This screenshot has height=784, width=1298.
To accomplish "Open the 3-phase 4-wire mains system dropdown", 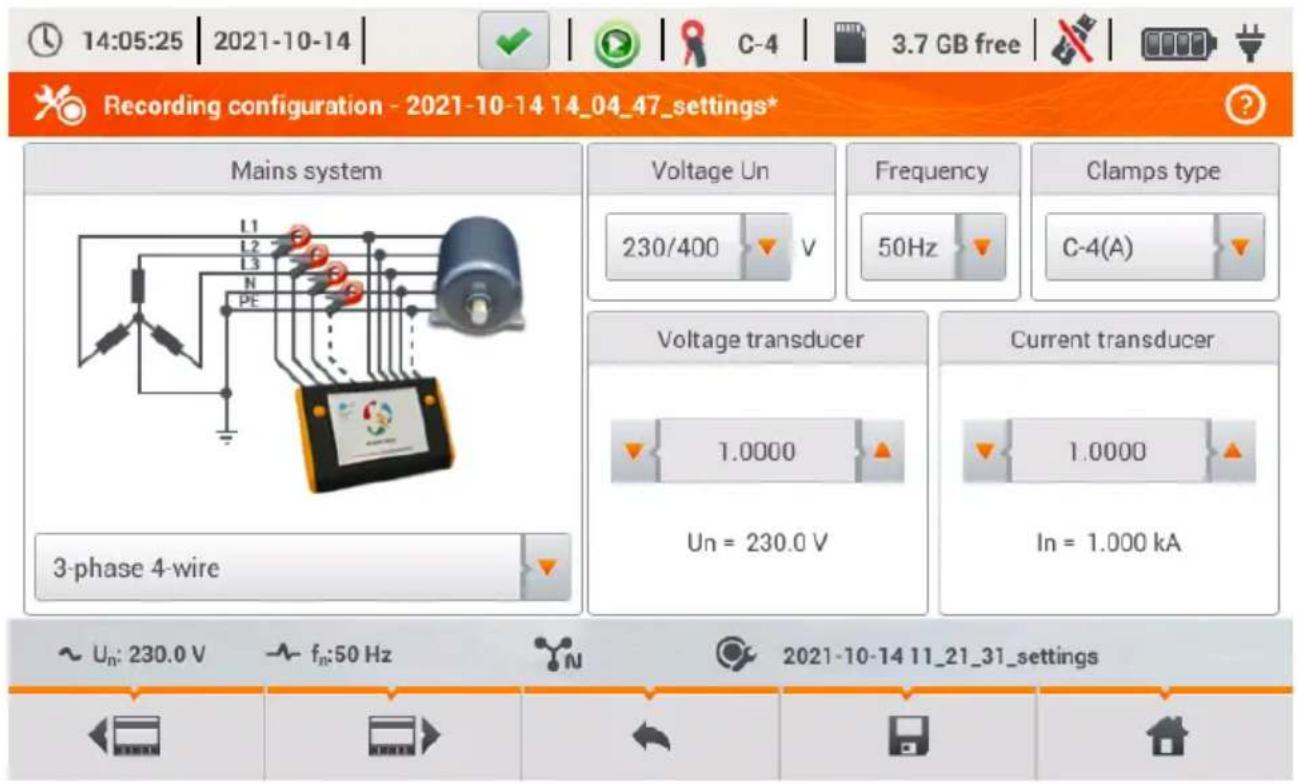I will [x=302, y=567].
